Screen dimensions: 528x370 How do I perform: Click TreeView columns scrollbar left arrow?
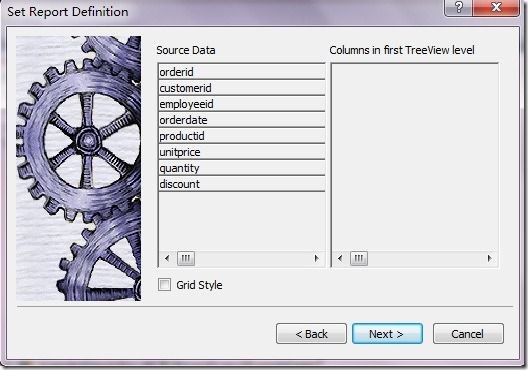point(340,259)
